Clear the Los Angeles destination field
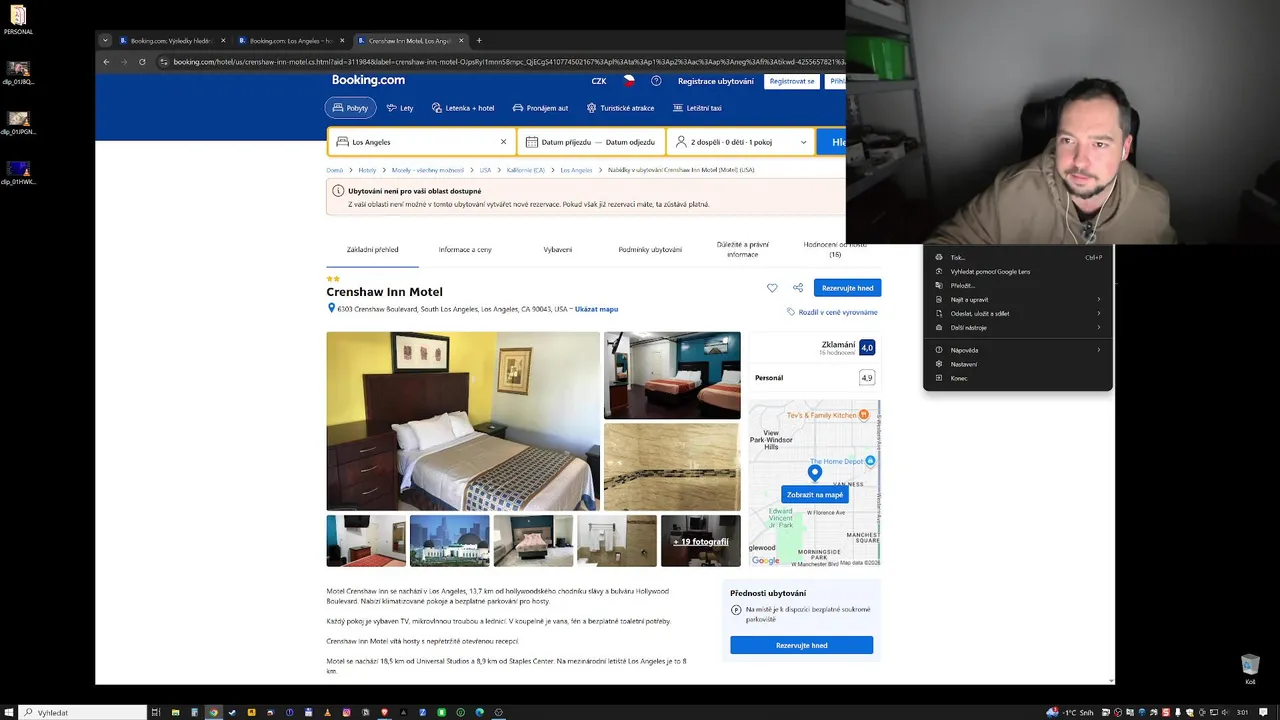The image size is (1280, 720). pos(503,142)
